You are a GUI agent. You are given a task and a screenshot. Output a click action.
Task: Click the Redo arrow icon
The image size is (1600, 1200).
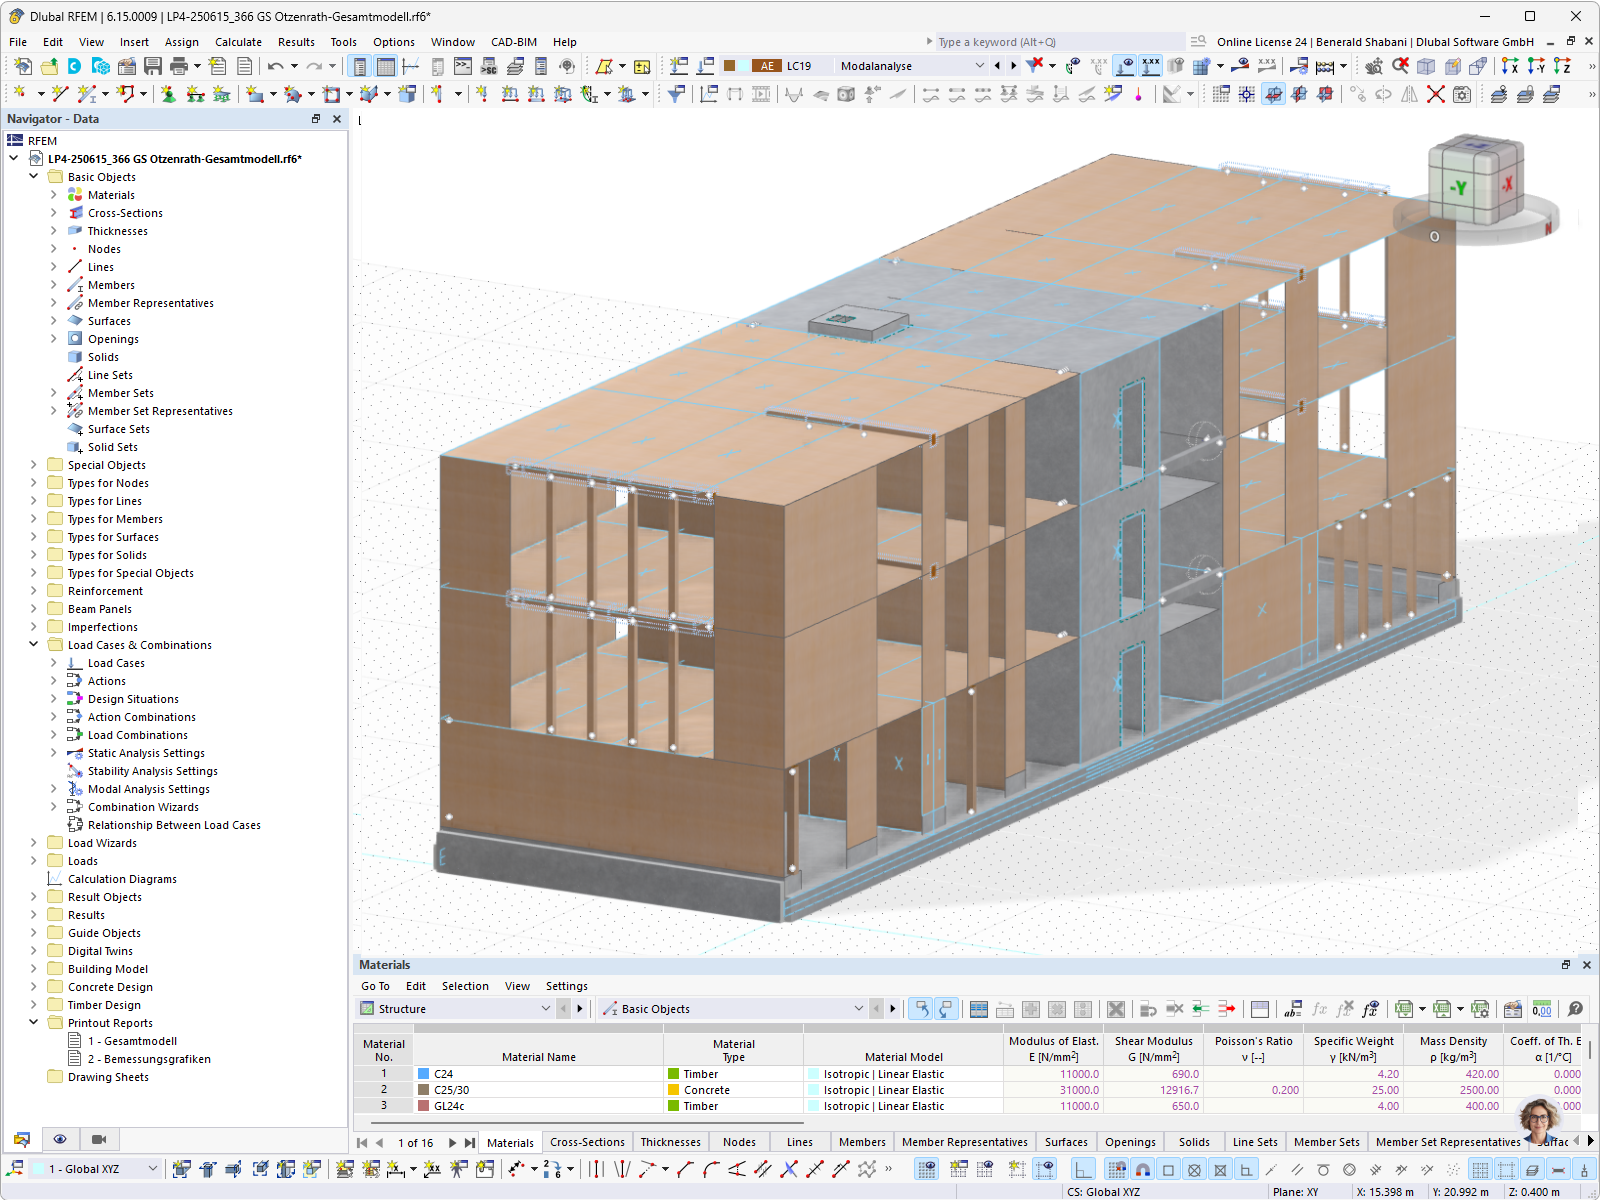[314, 66]
